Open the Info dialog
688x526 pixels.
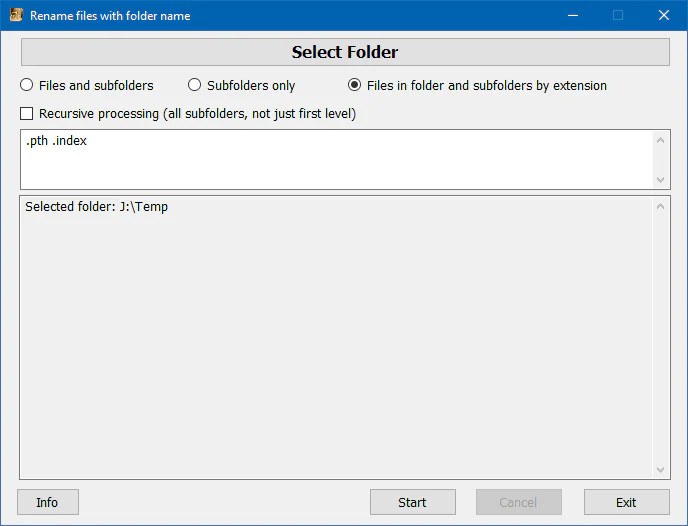pyautogui.click(x=48, y=502)
